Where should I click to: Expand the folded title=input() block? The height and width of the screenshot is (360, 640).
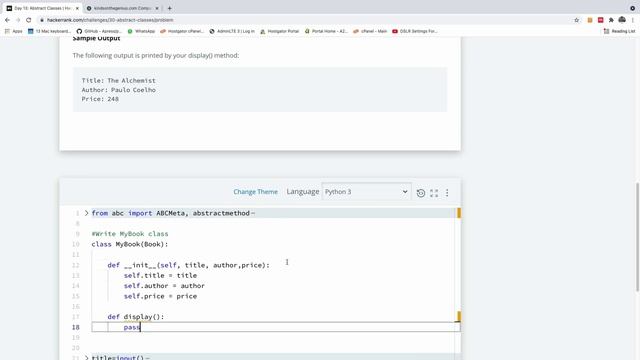87,358
